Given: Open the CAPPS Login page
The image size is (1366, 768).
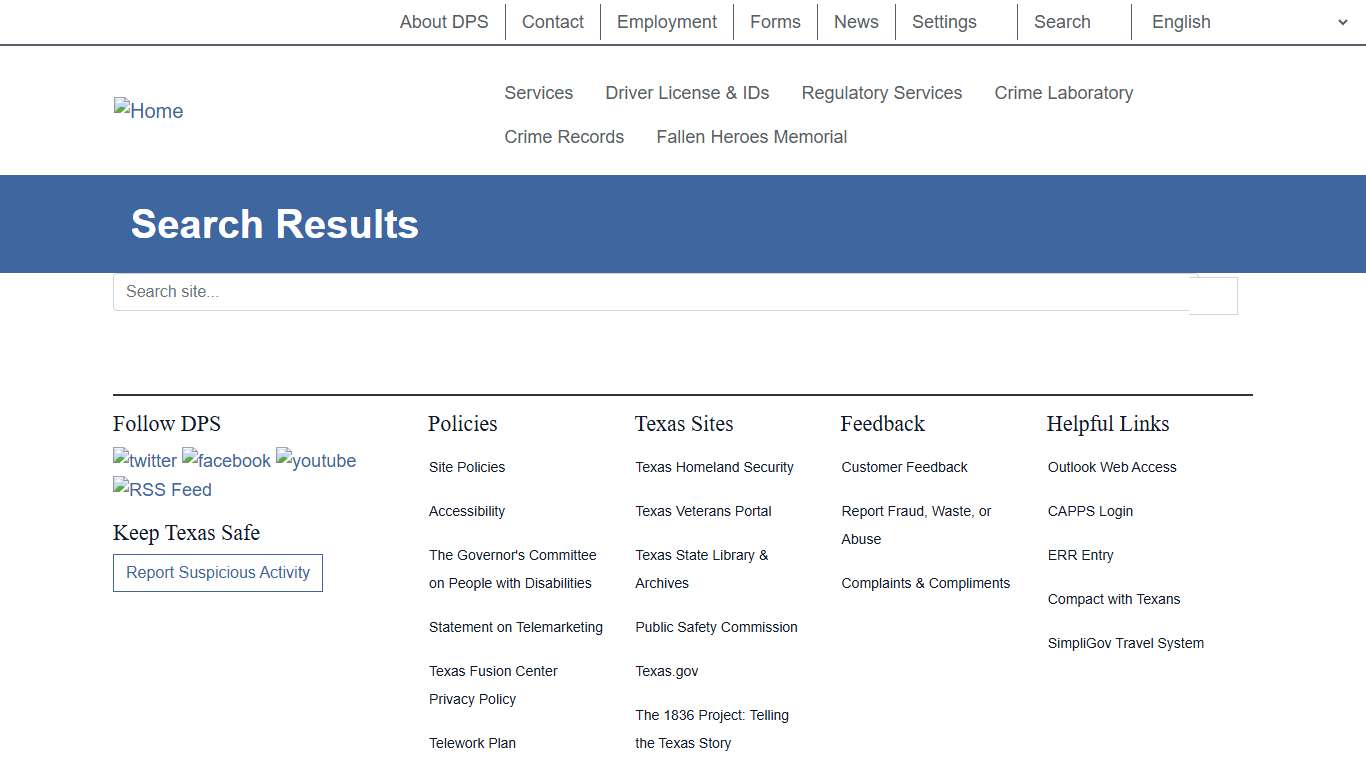Looking at the screenshot, I should point(1090,511).
